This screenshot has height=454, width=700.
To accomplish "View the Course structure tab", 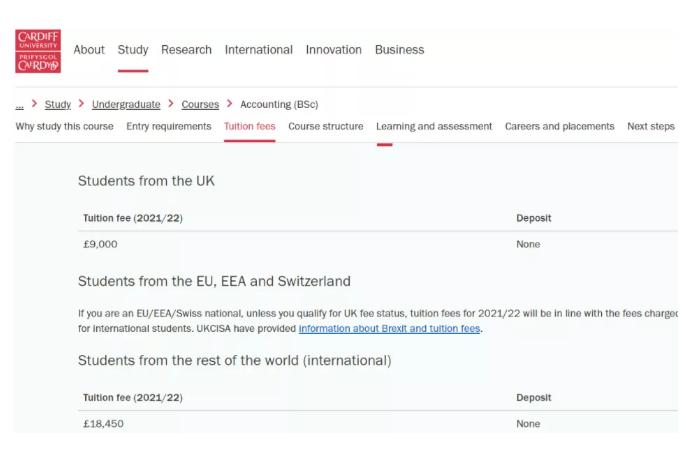I will pyautogui.click(x=326, y=127).
